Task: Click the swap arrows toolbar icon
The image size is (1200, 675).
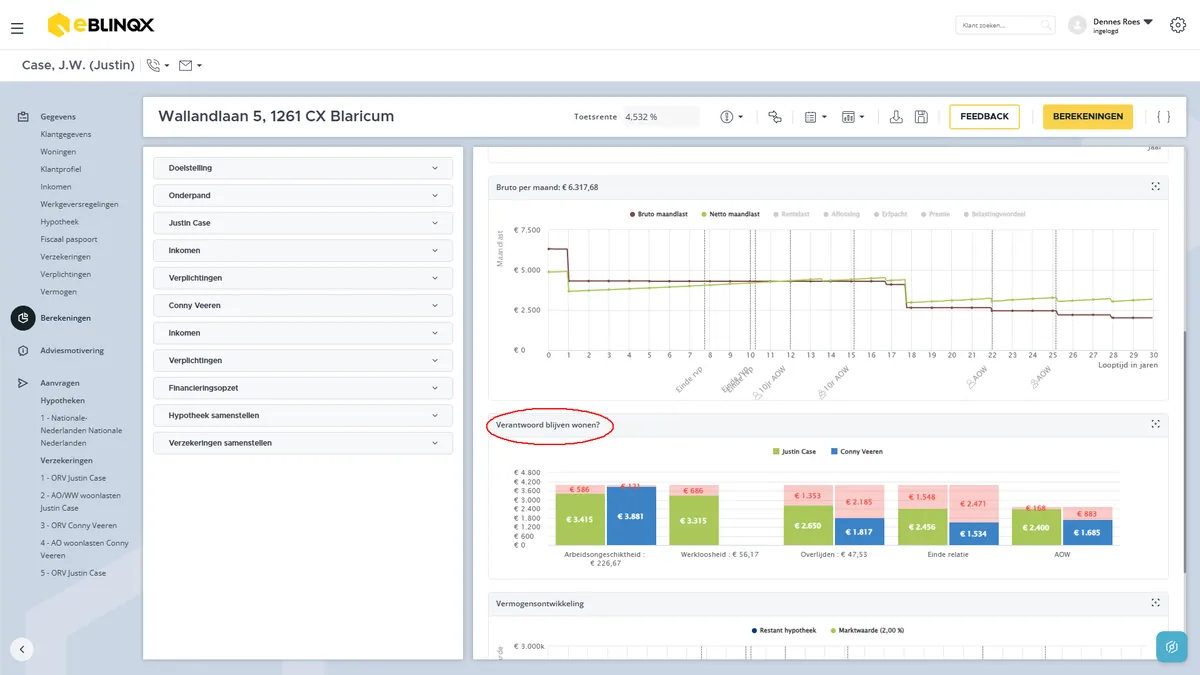Action: tap(774, 117)
